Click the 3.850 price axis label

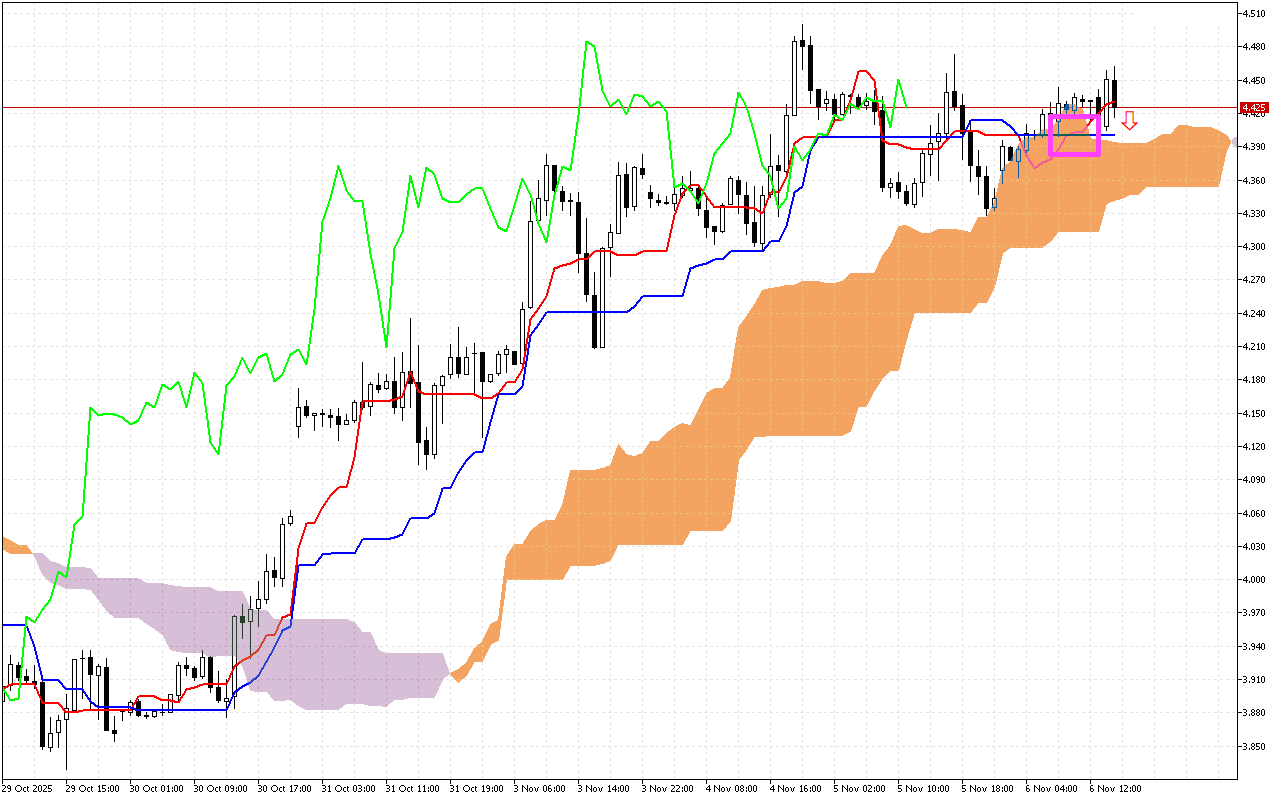(1254, 747)
